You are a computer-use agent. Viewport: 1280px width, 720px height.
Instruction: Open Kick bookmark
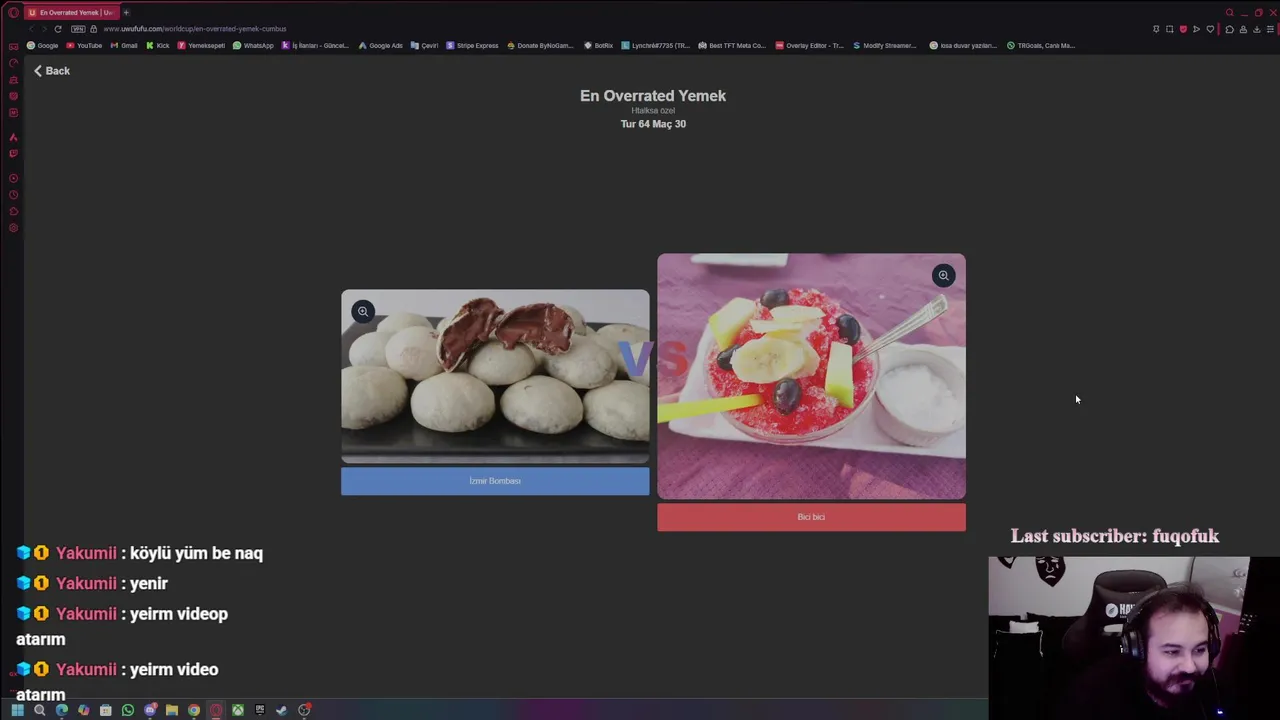pyautogui.click(x=158, y=45)
